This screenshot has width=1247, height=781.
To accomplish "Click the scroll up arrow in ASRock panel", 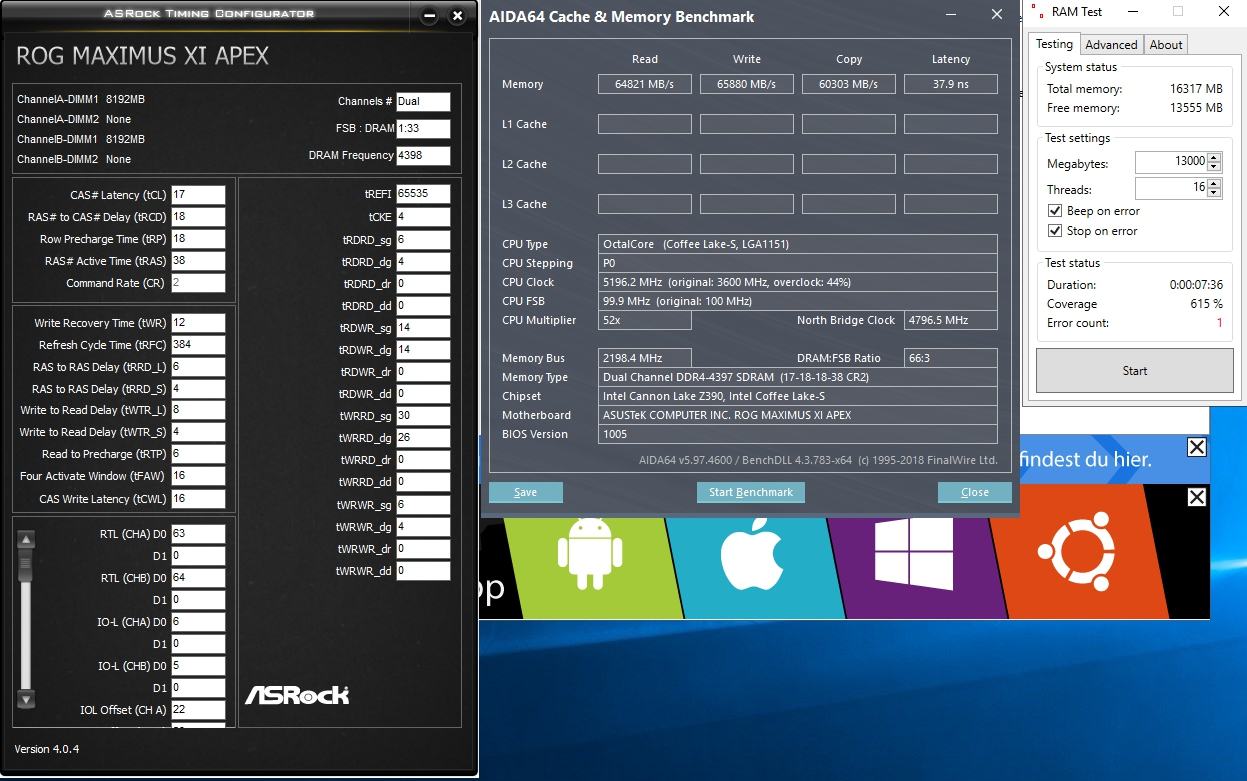I will 27,540.
